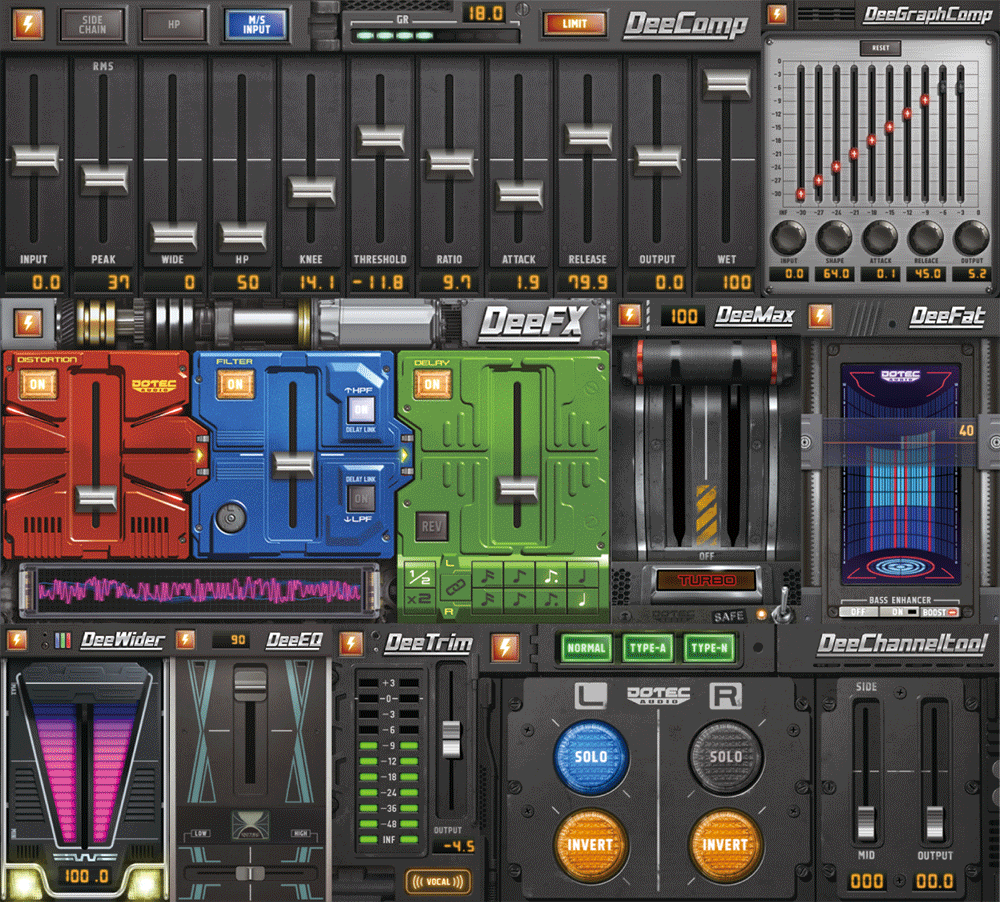This screenshot has width=1000, height=902.
Task: Click the DeeGraphComp ATTACK knob
Action: click(x=880, y=237)
